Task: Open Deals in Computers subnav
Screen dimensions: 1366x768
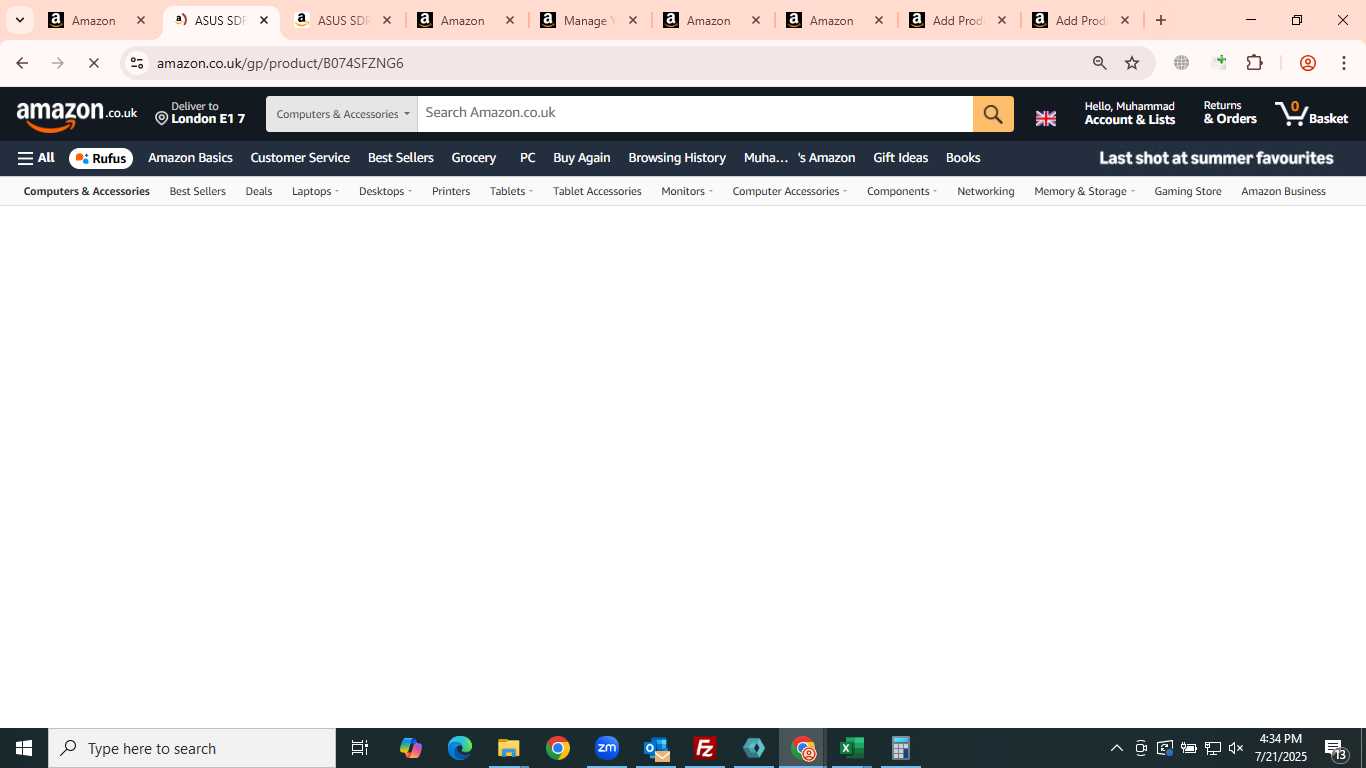Action: [x=259, y=191]
